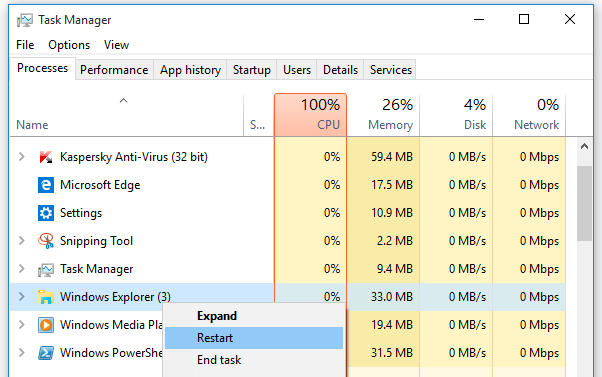Select the Windows Explorer (3) row name

click(115, 297)
